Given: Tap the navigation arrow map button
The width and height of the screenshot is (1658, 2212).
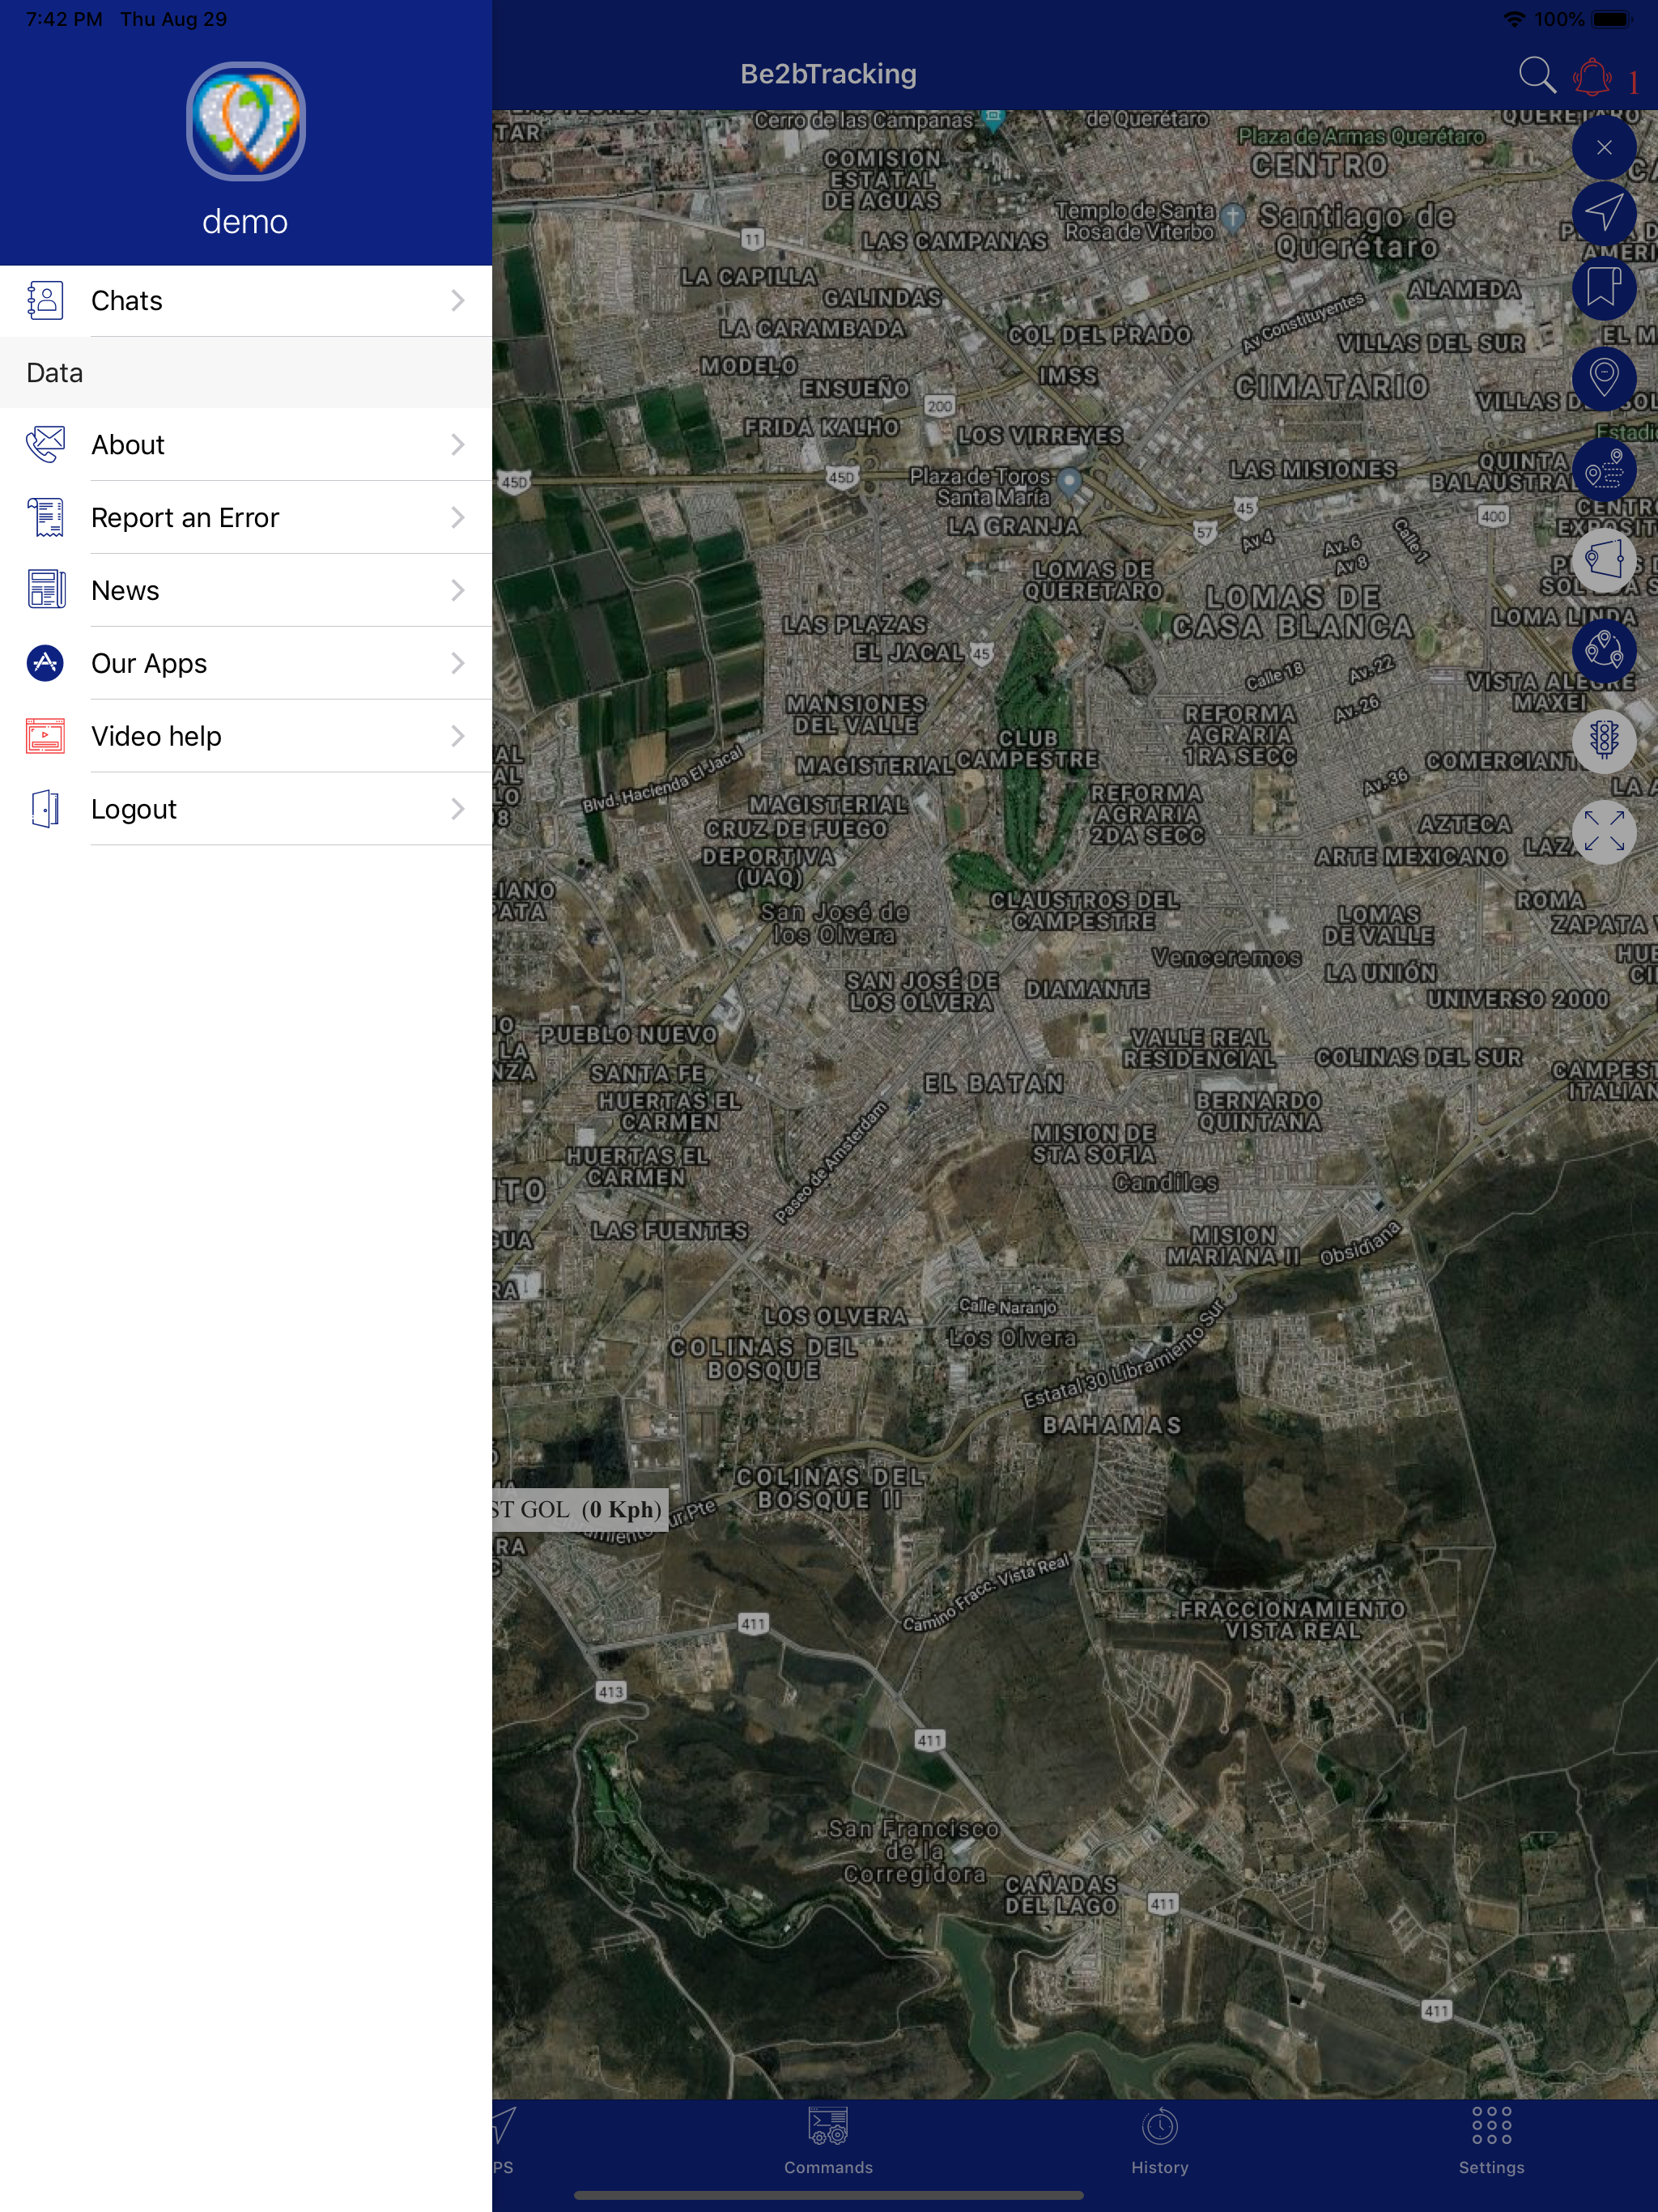Looking at the screenshot, I should (x=1603, y=212).
